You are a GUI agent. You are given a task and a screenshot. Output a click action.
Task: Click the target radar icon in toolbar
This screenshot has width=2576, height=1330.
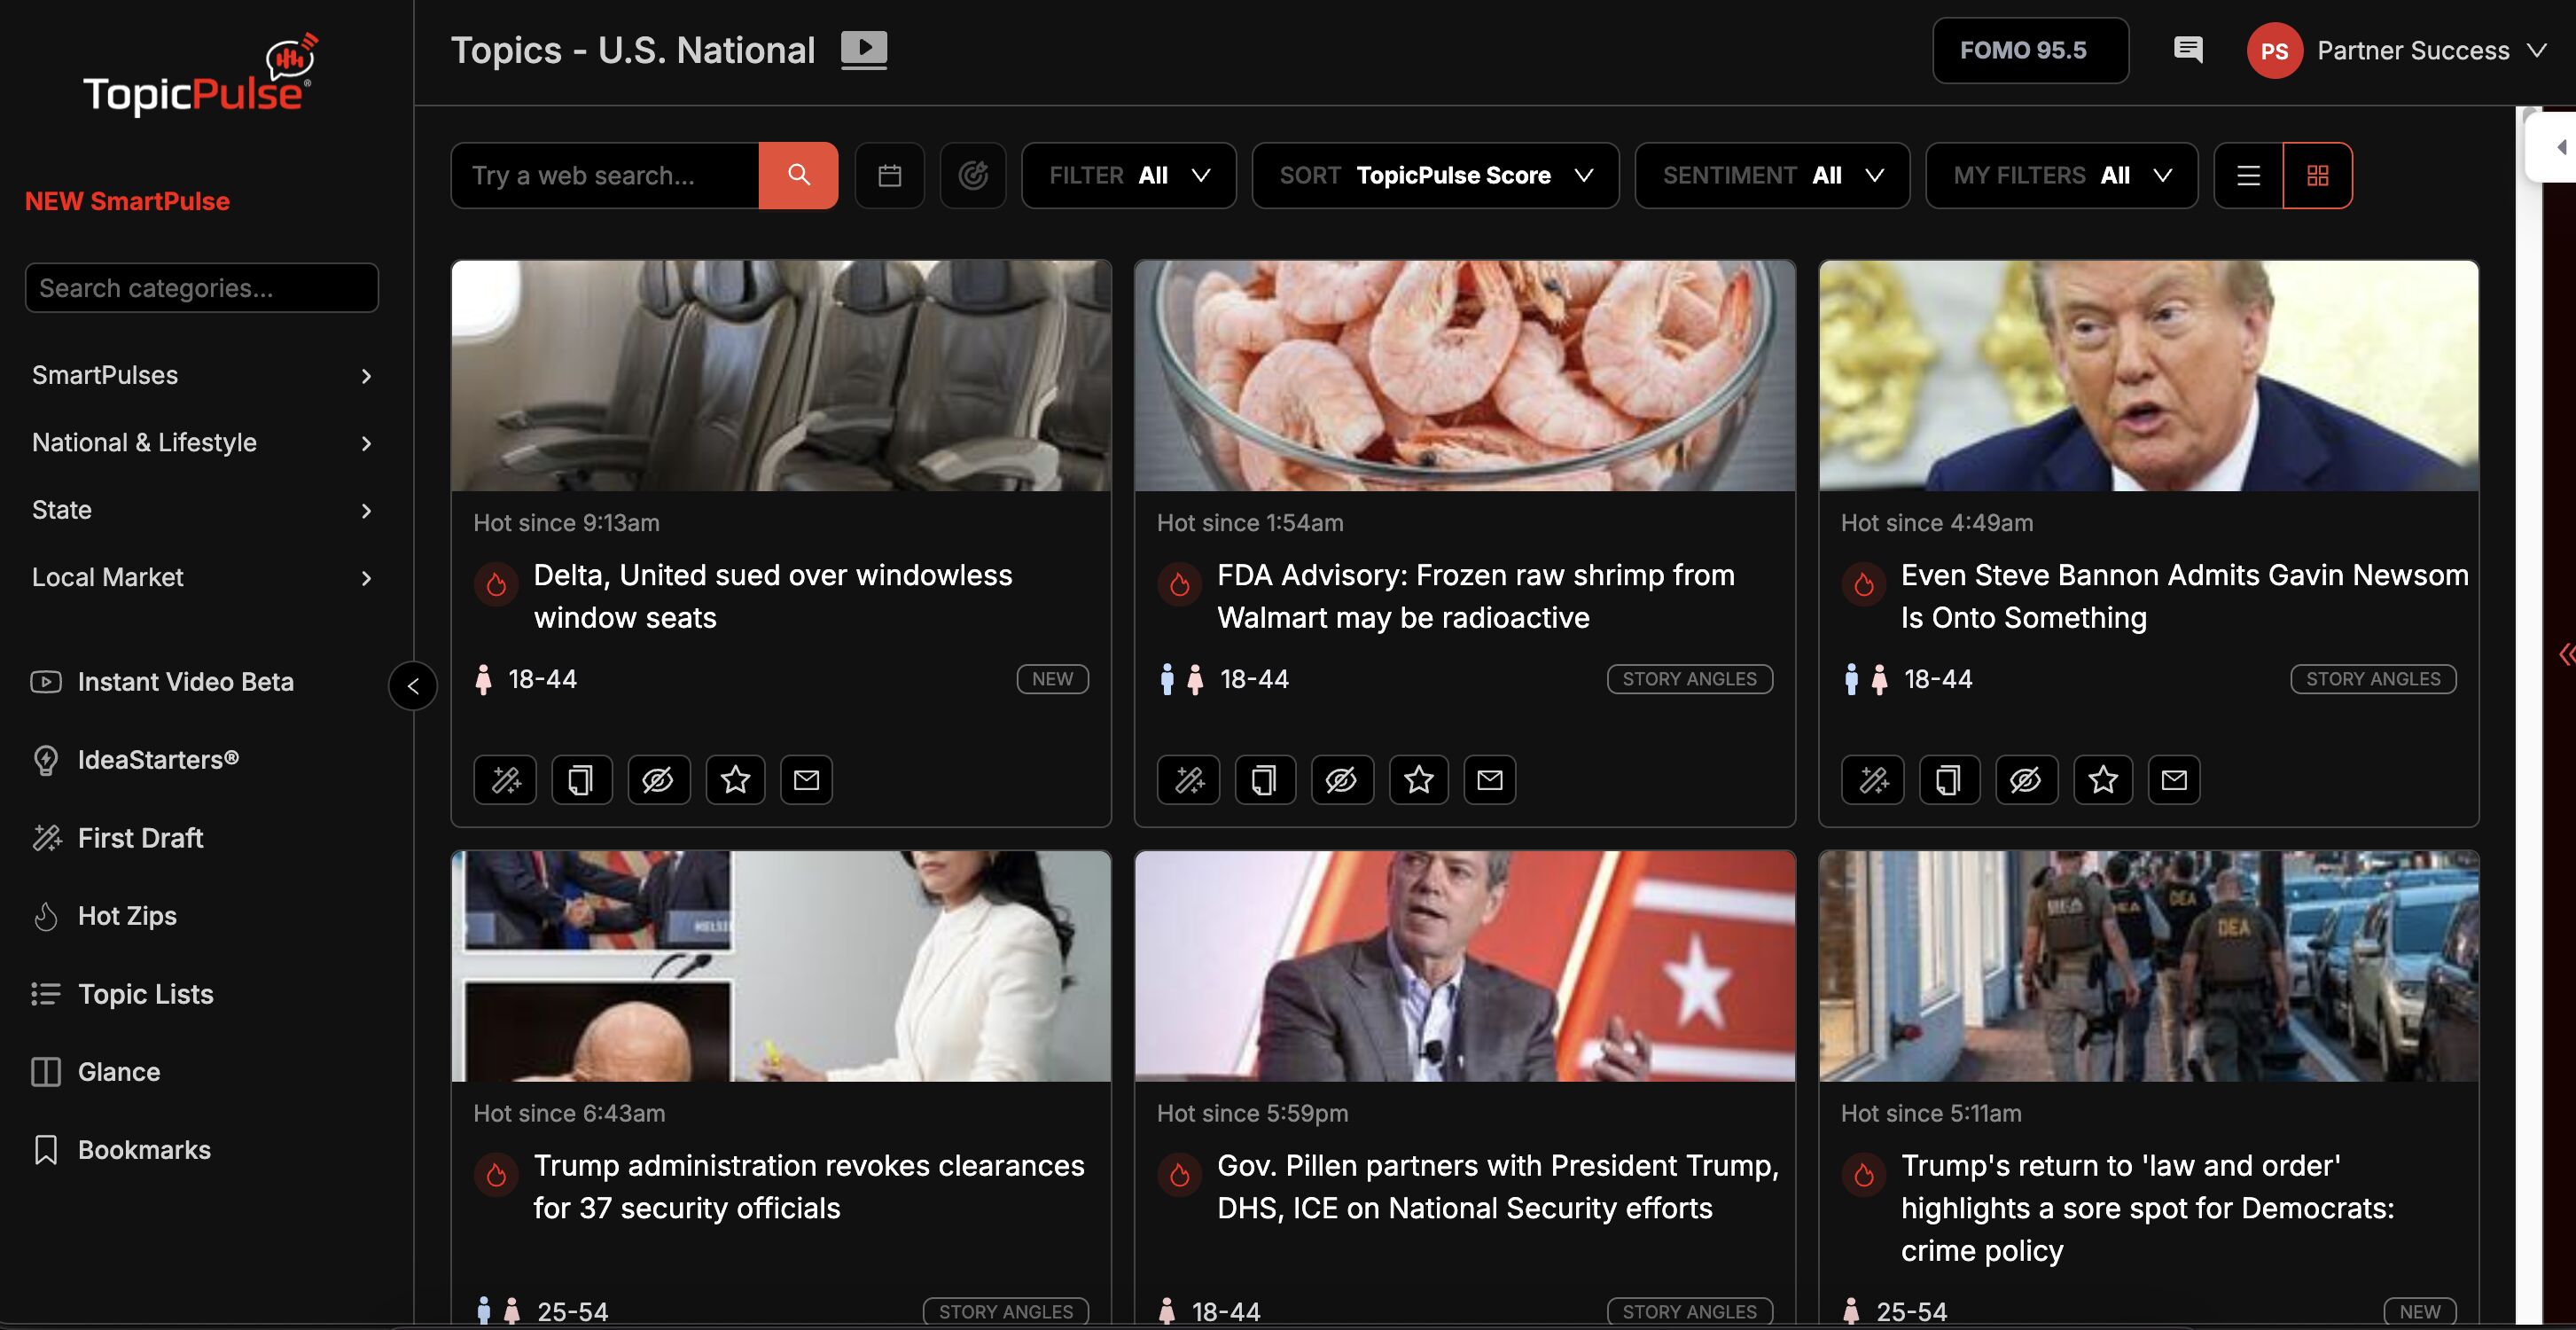coord(972,175)
